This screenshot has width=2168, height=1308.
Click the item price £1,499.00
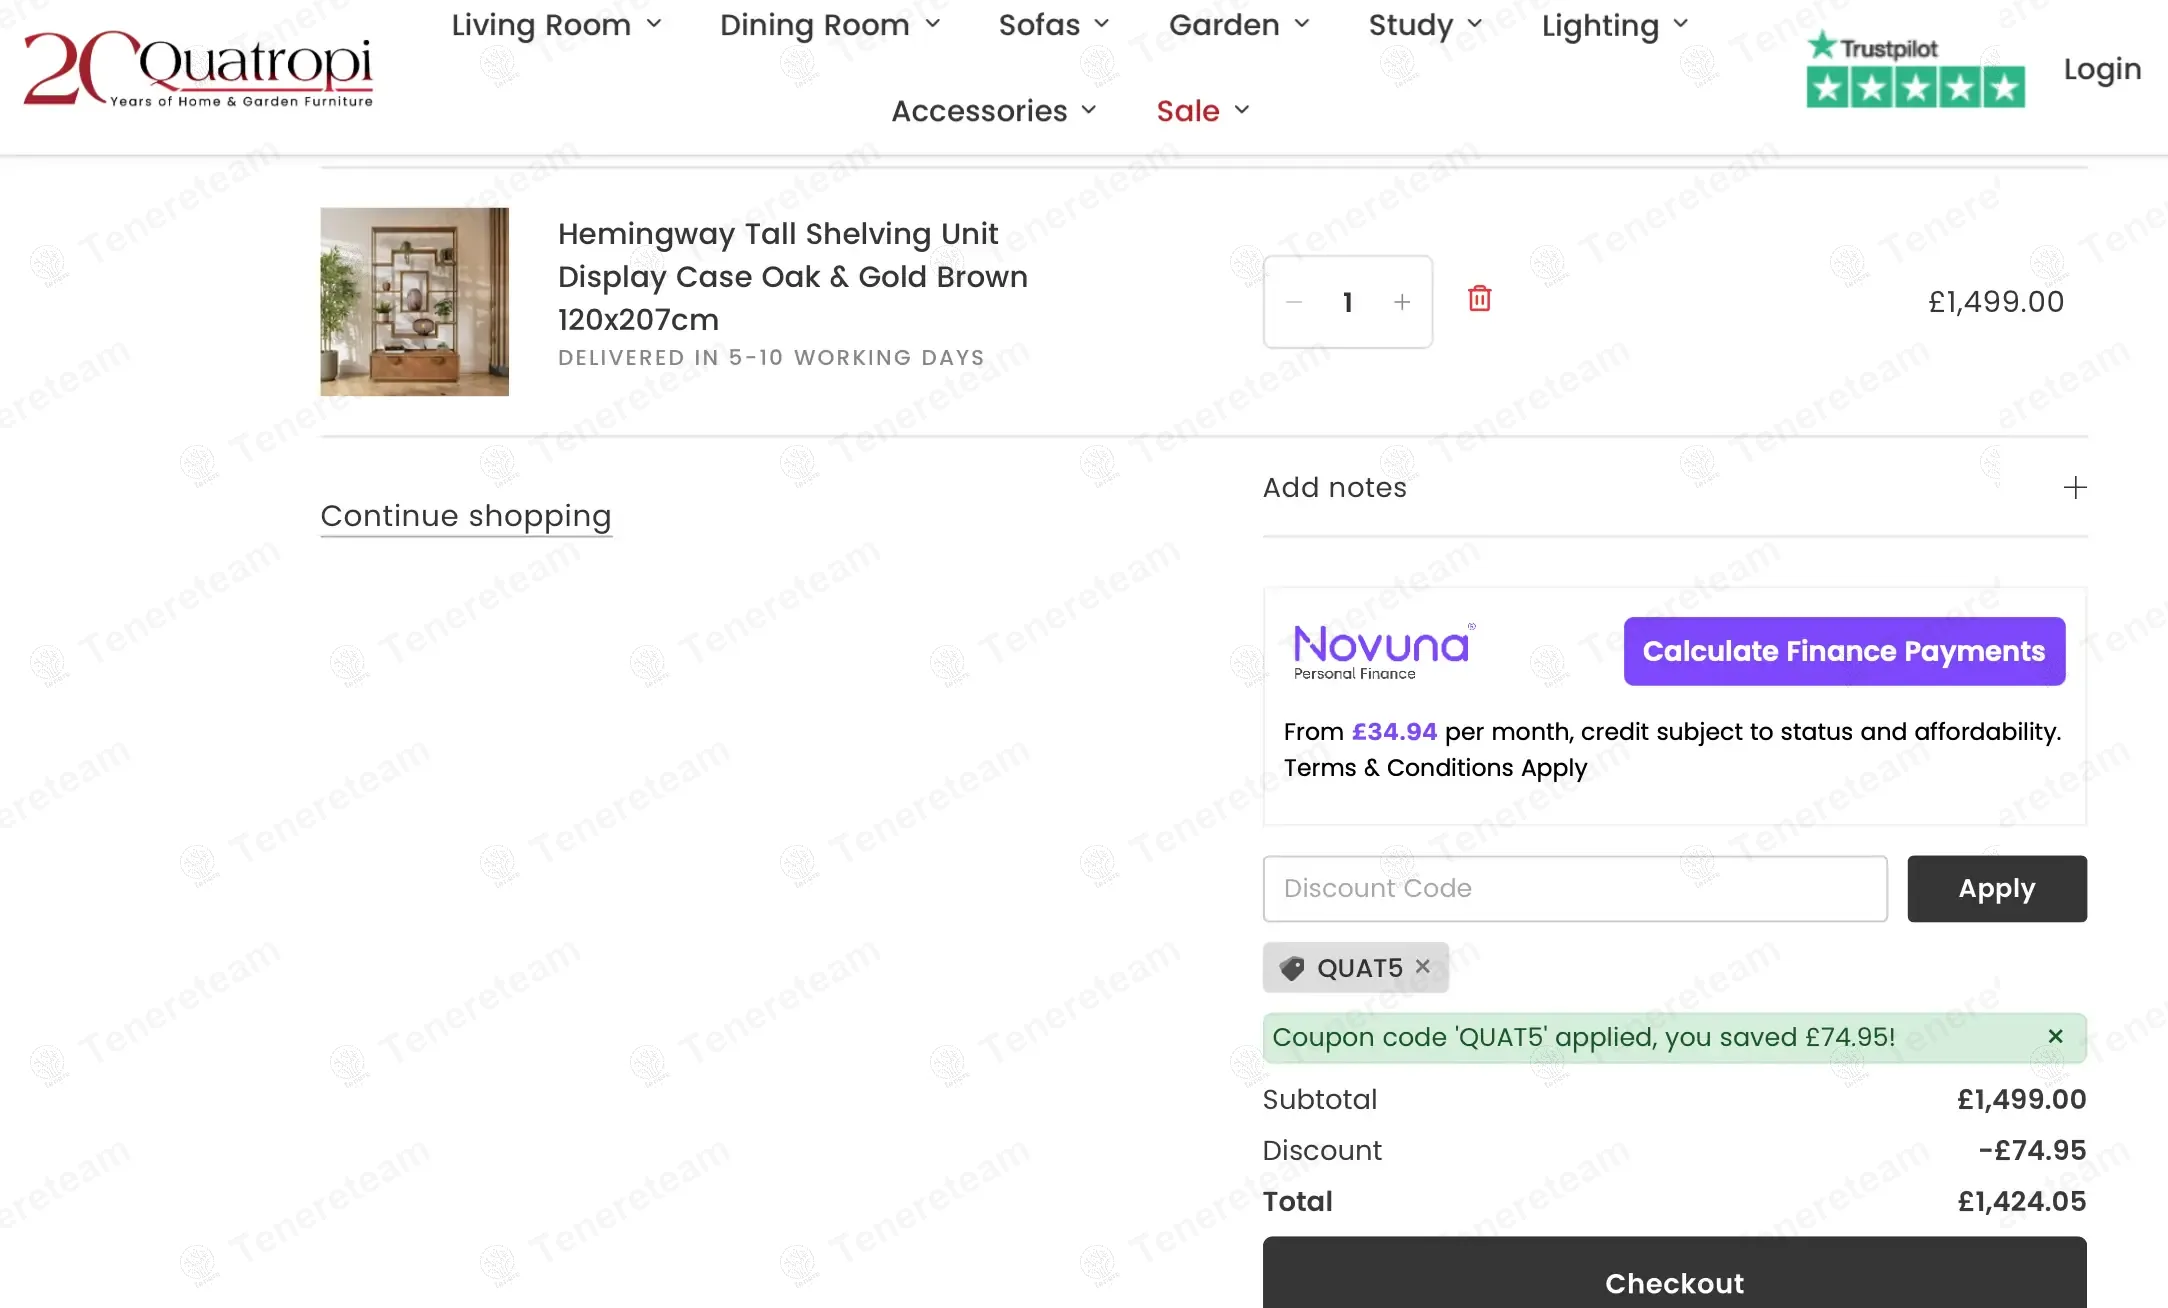tap(1995, 302)
